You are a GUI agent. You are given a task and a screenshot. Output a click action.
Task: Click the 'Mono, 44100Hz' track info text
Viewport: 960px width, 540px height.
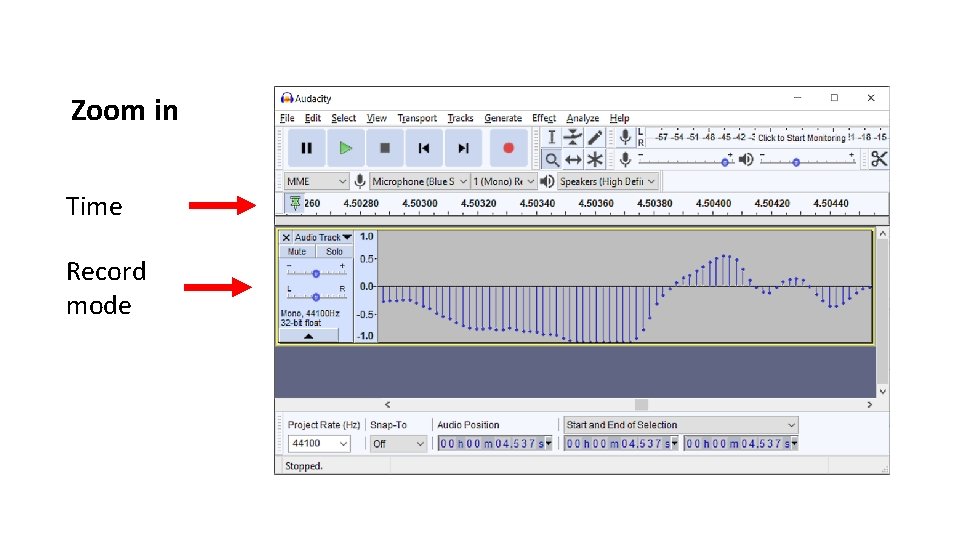pyautogui.click(x=310, y=313)
